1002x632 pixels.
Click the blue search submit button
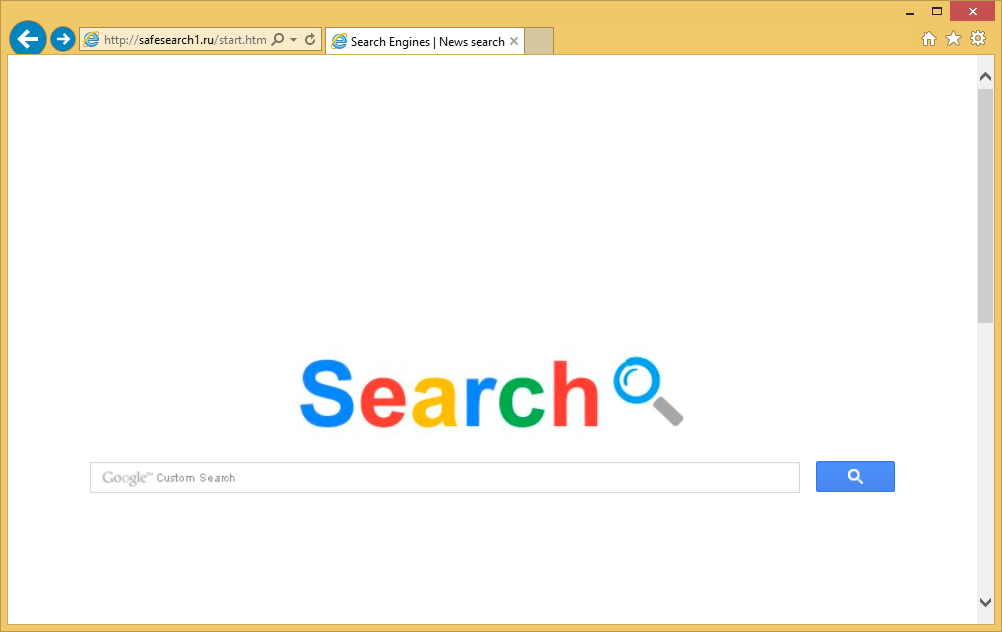coord(855,477)
